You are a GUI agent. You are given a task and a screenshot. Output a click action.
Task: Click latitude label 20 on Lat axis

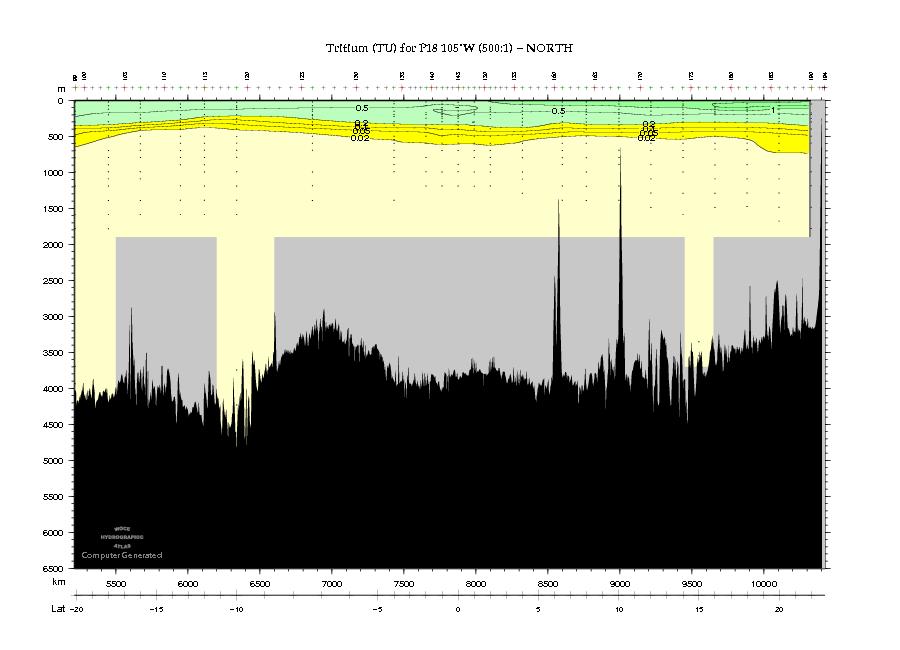click(779, 609)
